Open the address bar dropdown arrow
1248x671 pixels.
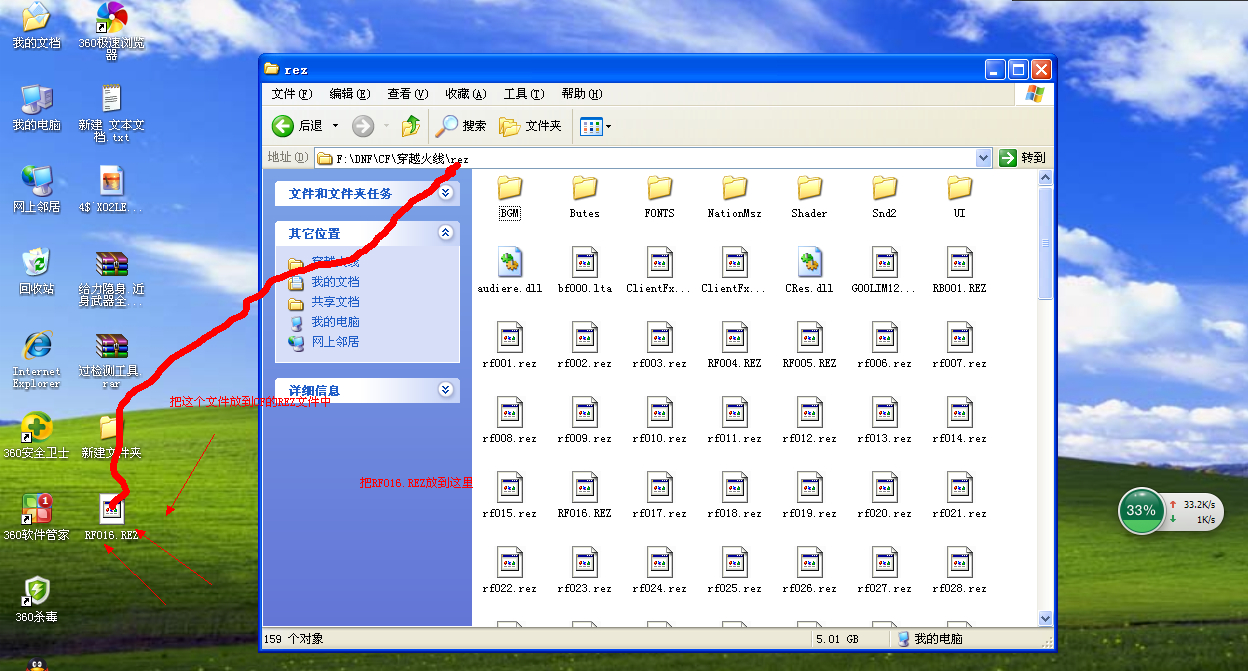(x=983, y=157)
